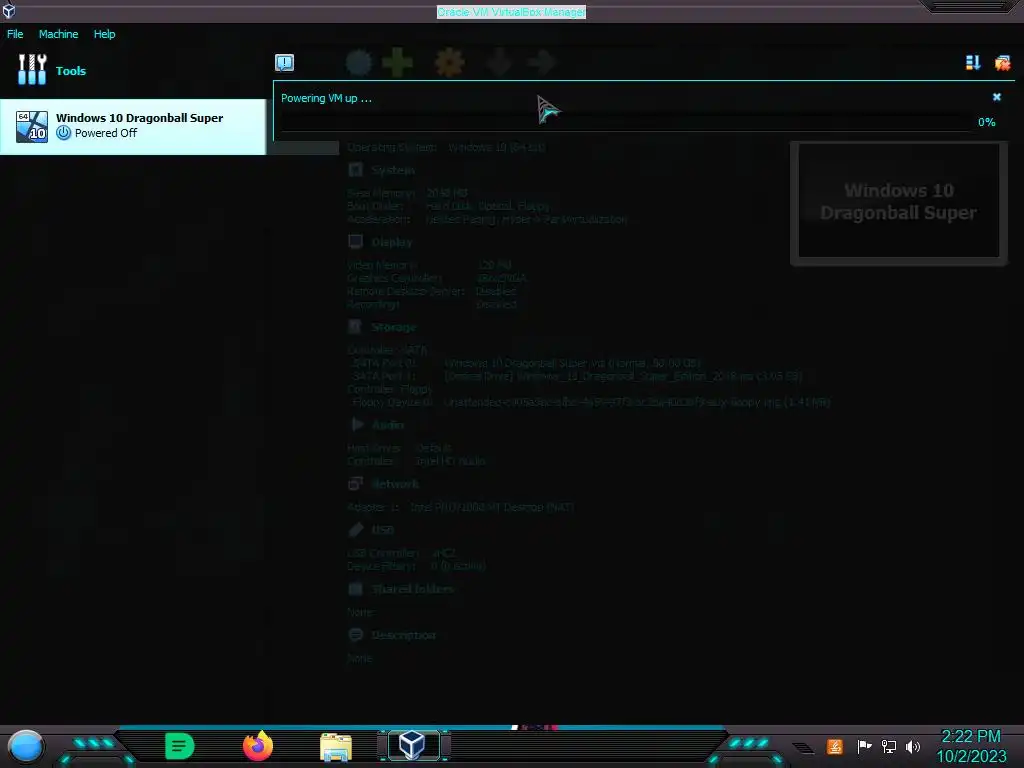Click the progress list sort icon at top right
This screenshot has width=1024, height=768.
tap(973, 63)
